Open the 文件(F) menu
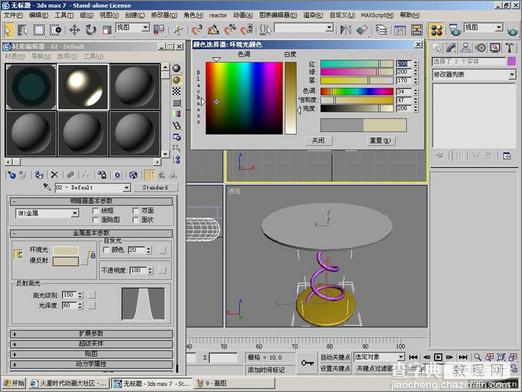This screenshot has height=392, width=522. (13, 15)
